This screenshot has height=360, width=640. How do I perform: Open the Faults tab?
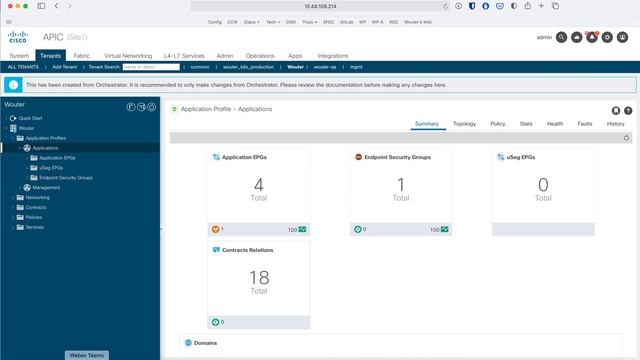coord(584,124)
